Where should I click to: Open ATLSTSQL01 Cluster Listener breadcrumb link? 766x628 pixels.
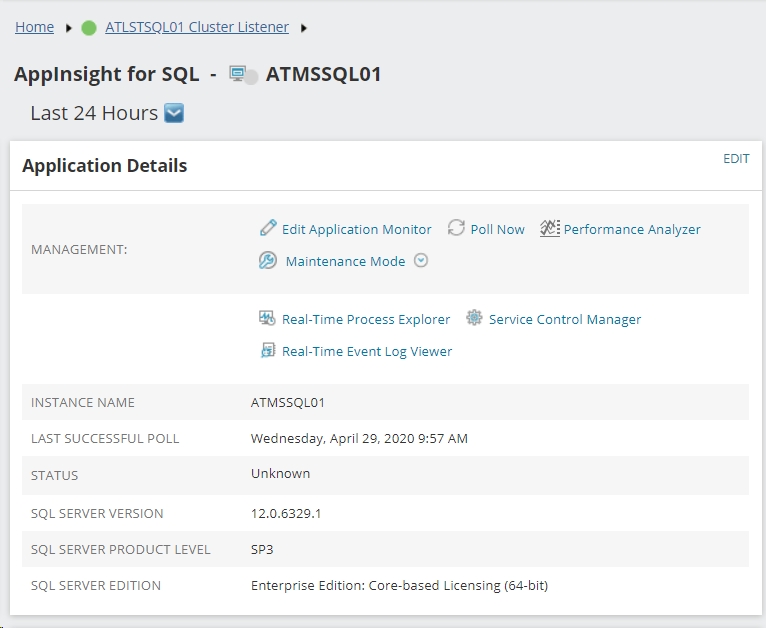(197, 27)
